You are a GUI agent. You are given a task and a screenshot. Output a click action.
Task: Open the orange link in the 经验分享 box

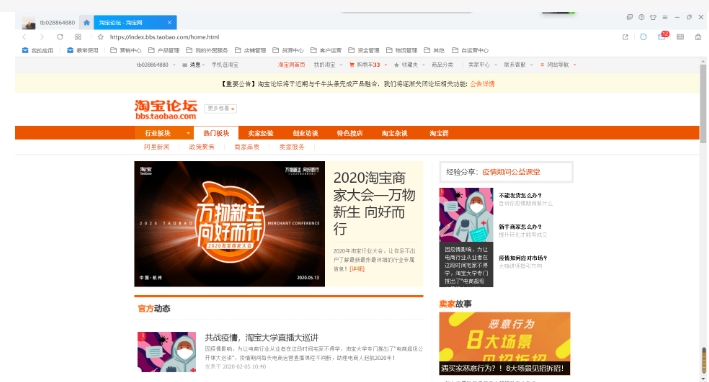(511, 172)
